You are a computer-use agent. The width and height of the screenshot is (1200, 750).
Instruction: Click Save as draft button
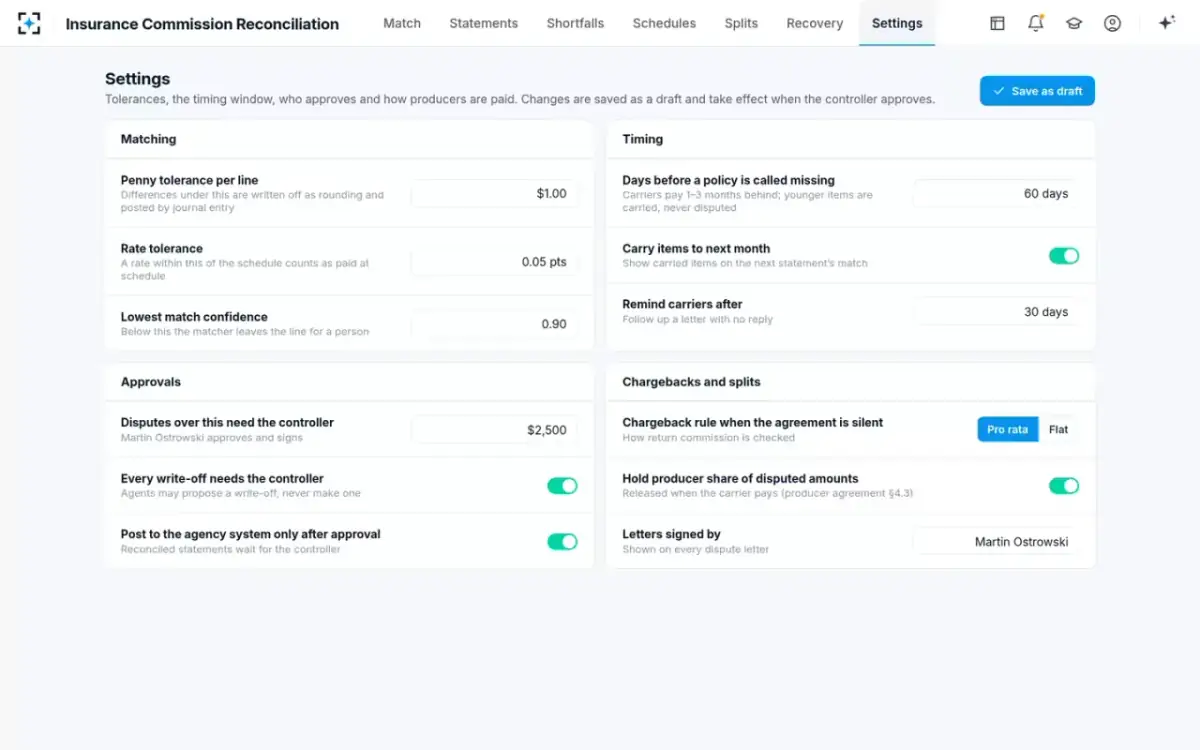click(x=1037, y=91)
